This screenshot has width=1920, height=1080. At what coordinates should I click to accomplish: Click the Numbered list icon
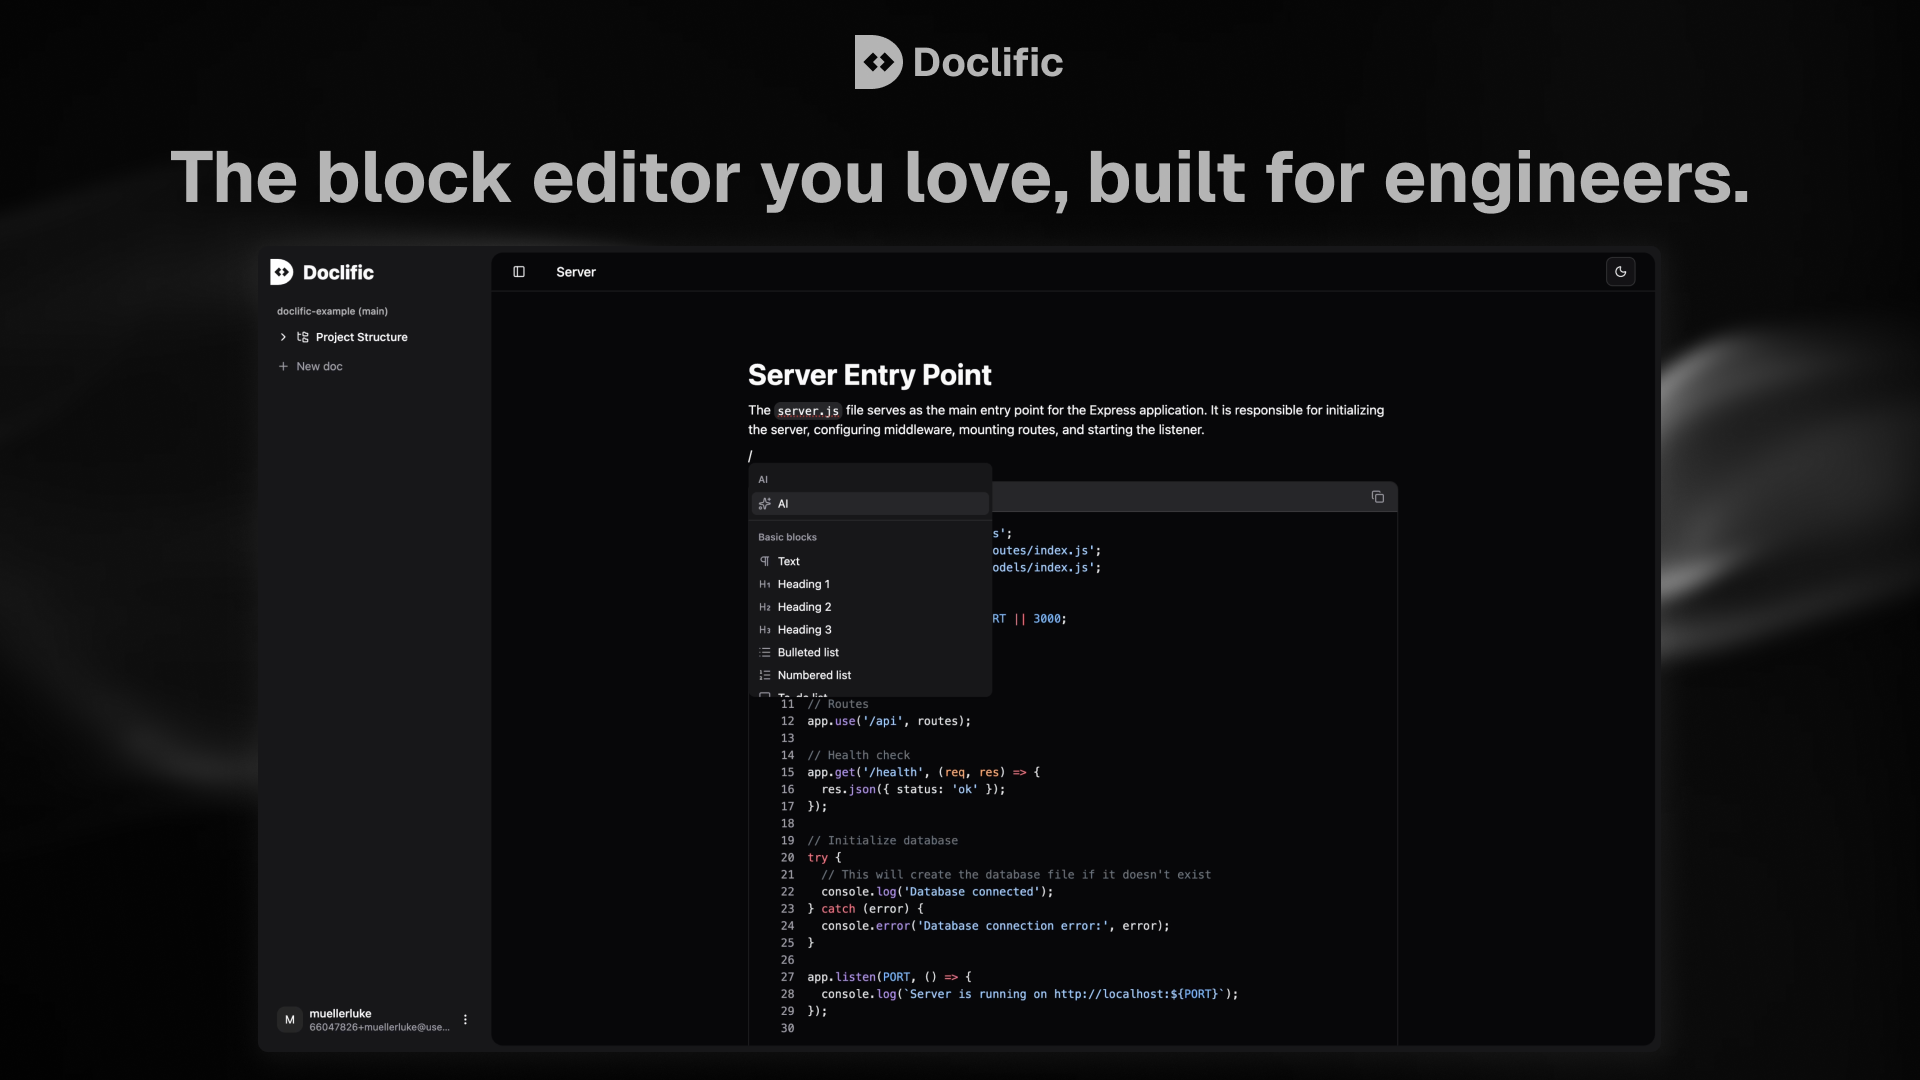765,675
